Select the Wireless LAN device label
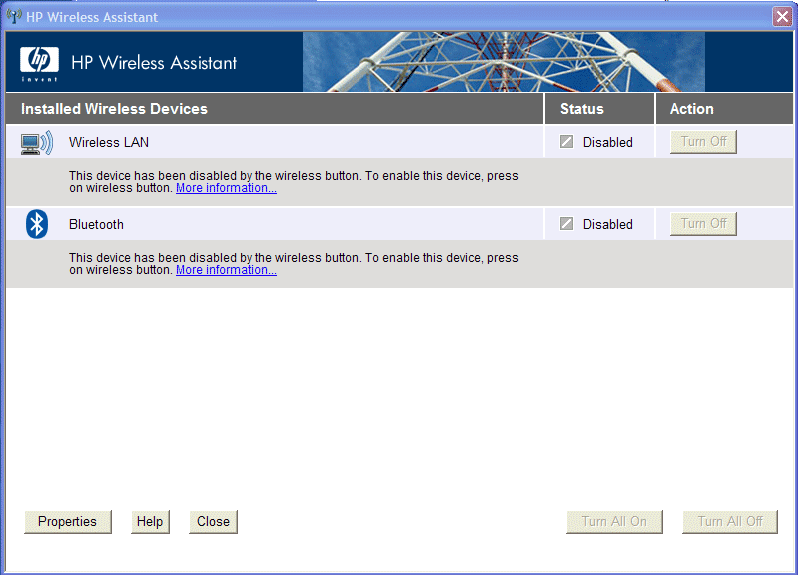 point(109,142)
